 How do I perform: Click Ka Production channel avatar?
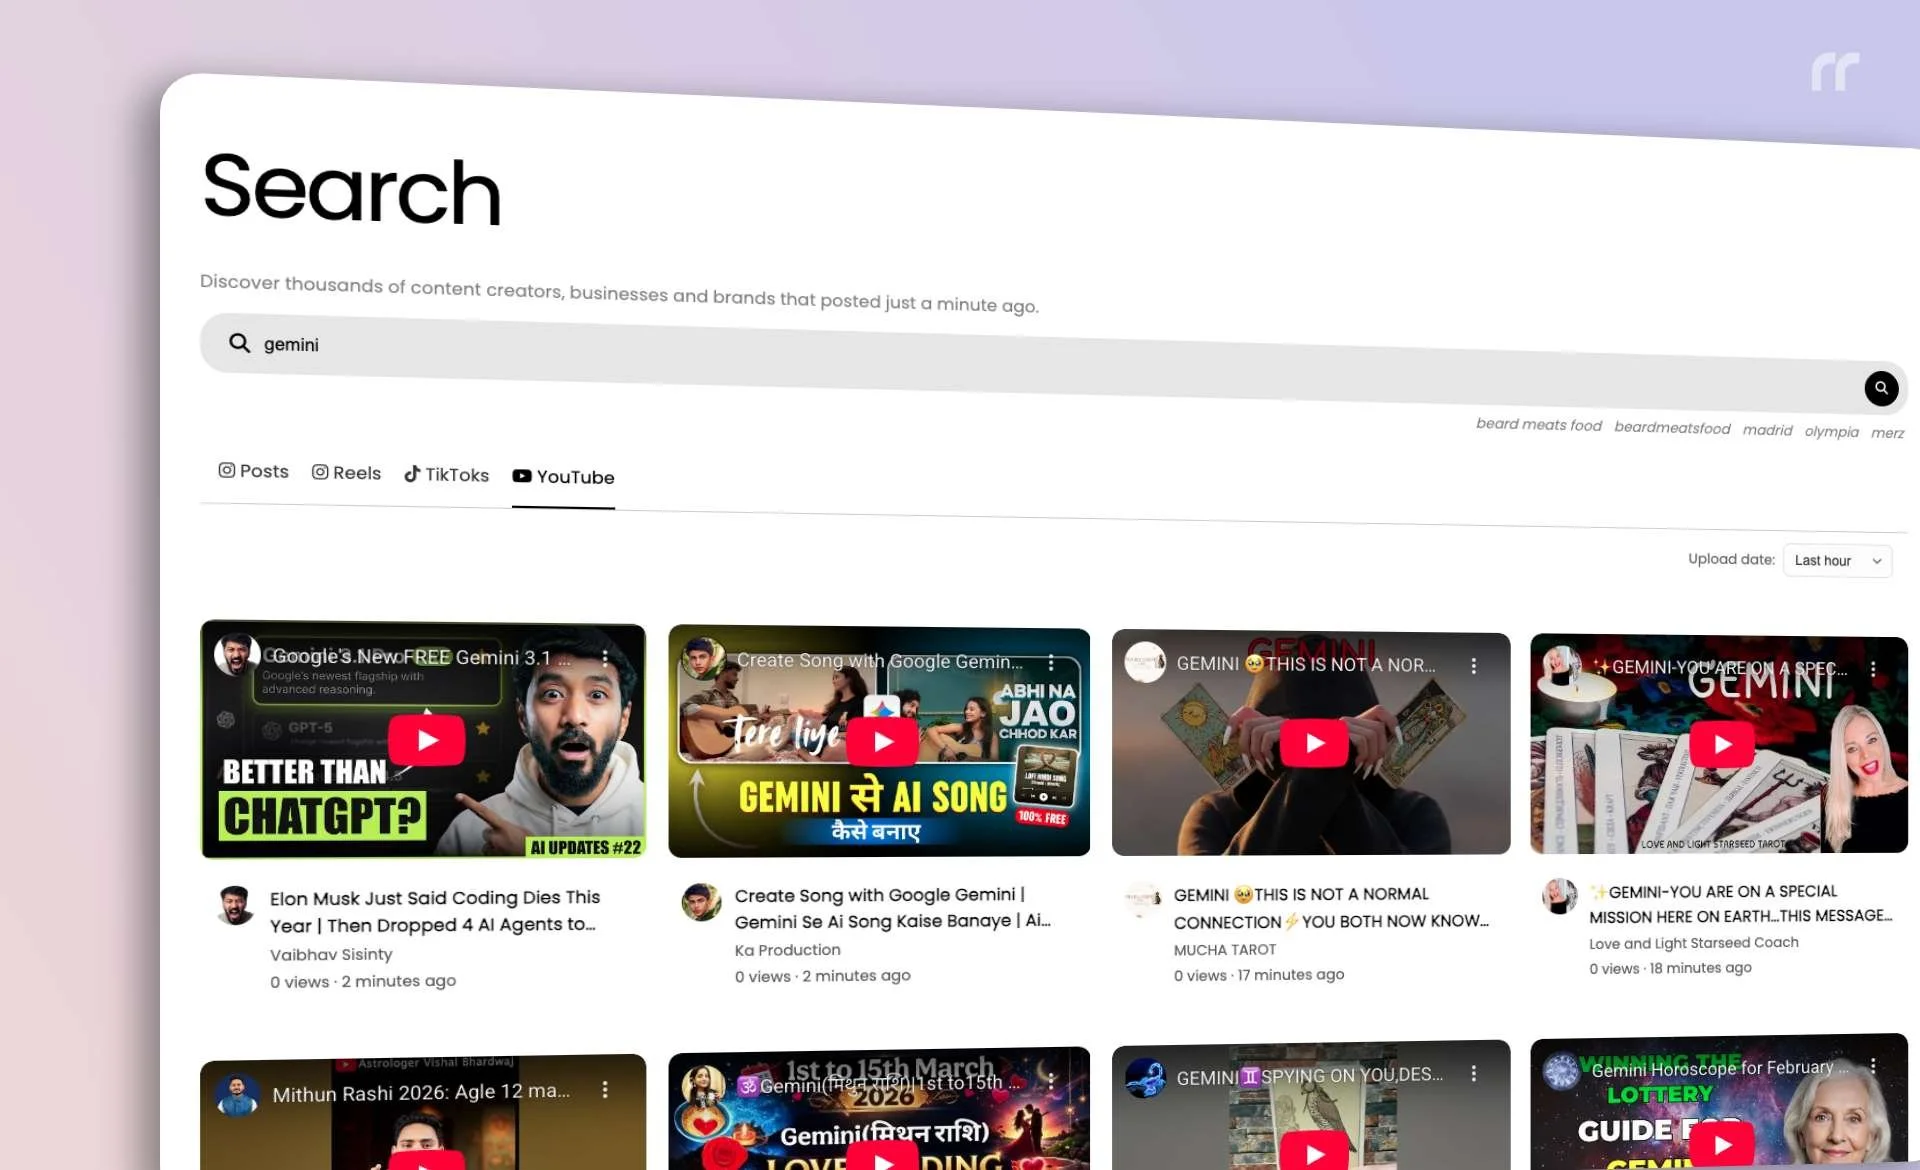tap(702, 902)
